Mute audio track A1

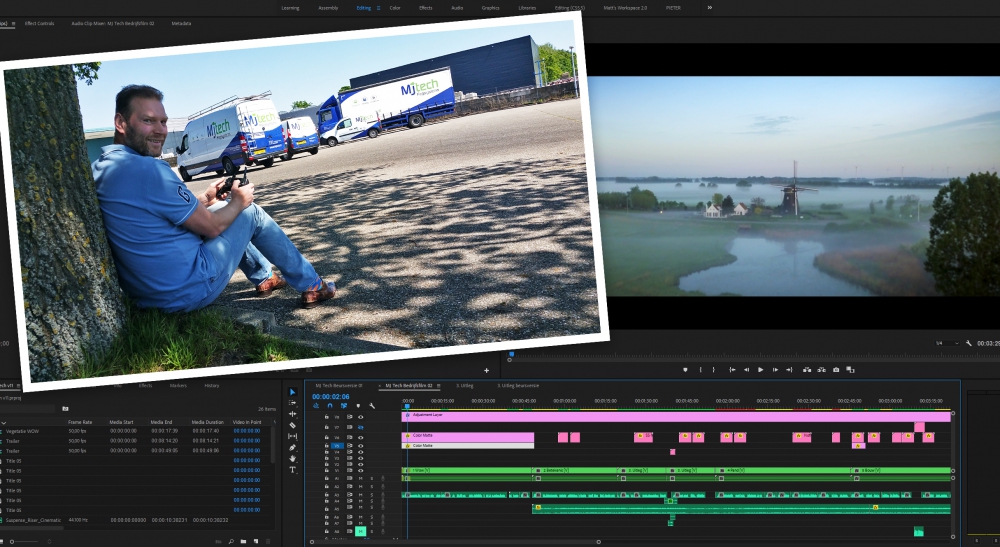click(x=360, y=478)
